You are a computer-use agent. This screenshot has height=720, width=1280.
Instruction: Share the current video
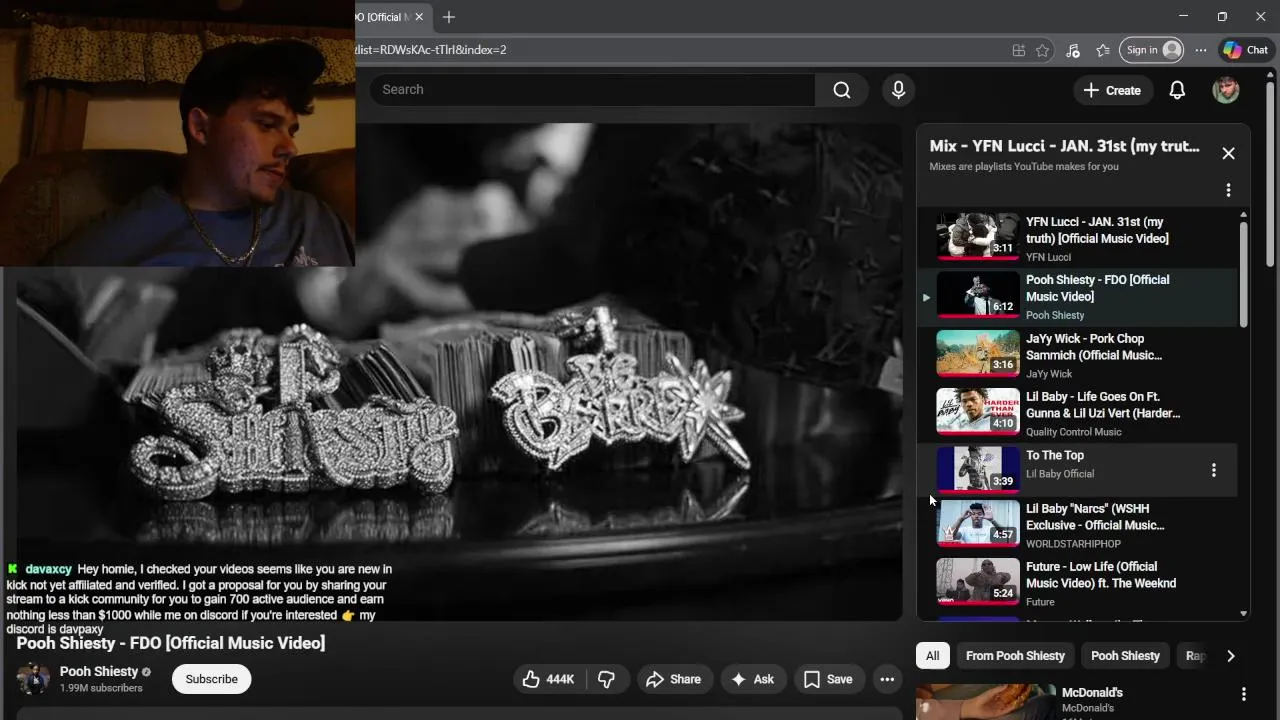coord(673,679)
